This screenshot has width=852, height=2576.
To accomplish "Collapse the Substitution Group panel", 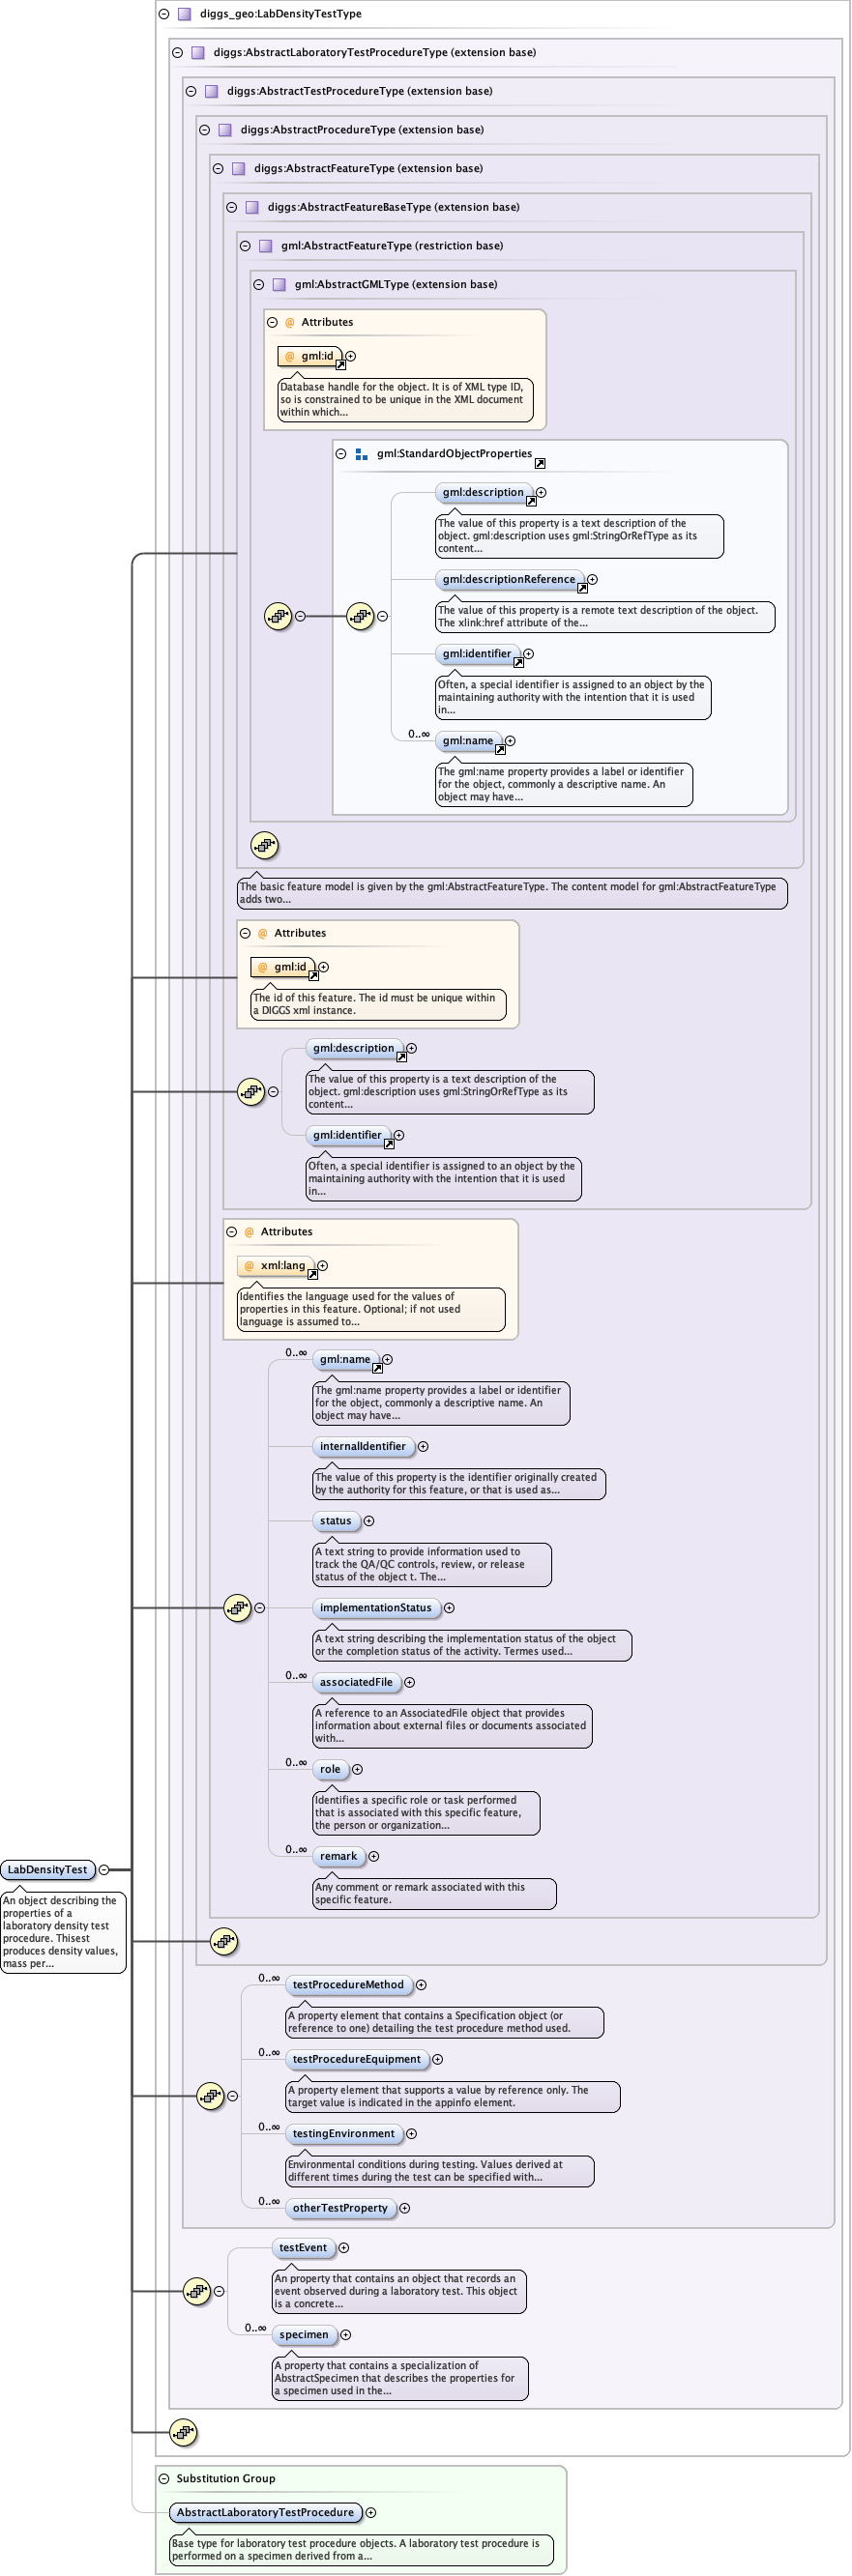I will click(164, 2478).
